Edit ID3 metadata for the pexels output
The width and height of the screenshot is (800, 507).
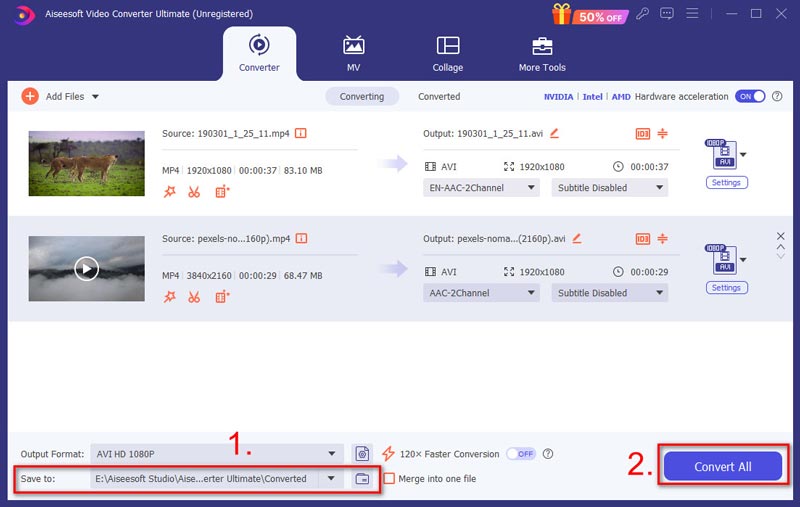click(x=642, y=239)
